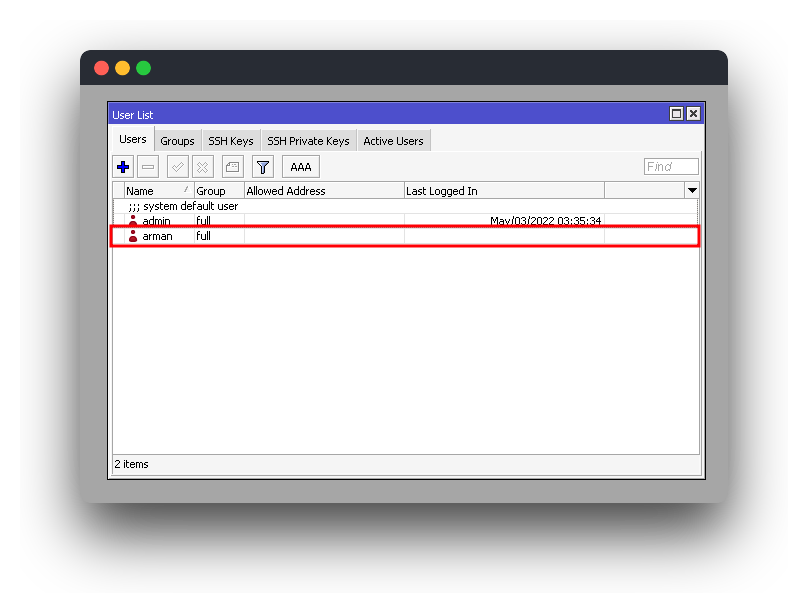Viewport: 808px width, 613px height.
Task: Select the Users tab
Action: [x=133, y=140]
